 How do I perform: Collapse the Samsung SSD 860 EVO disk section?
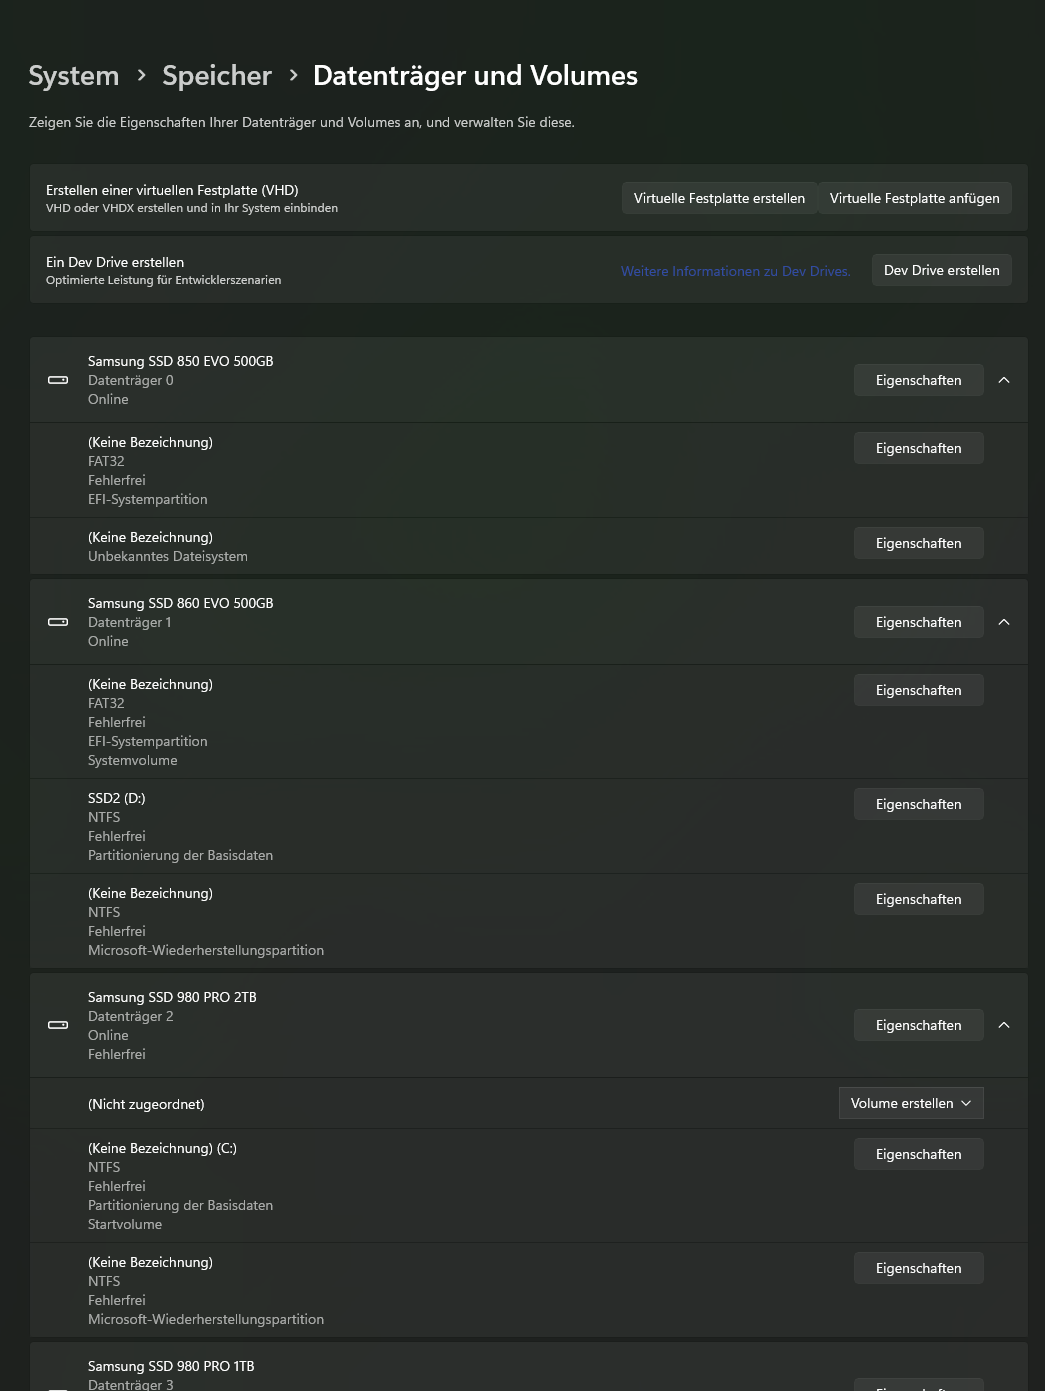point(1004,622)
